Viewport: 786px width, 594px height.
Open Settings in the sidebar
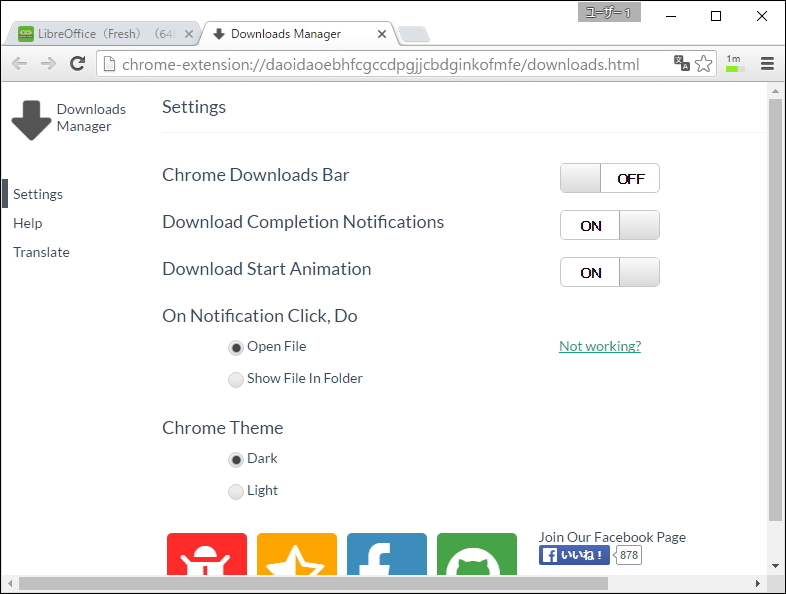(38, 194)
